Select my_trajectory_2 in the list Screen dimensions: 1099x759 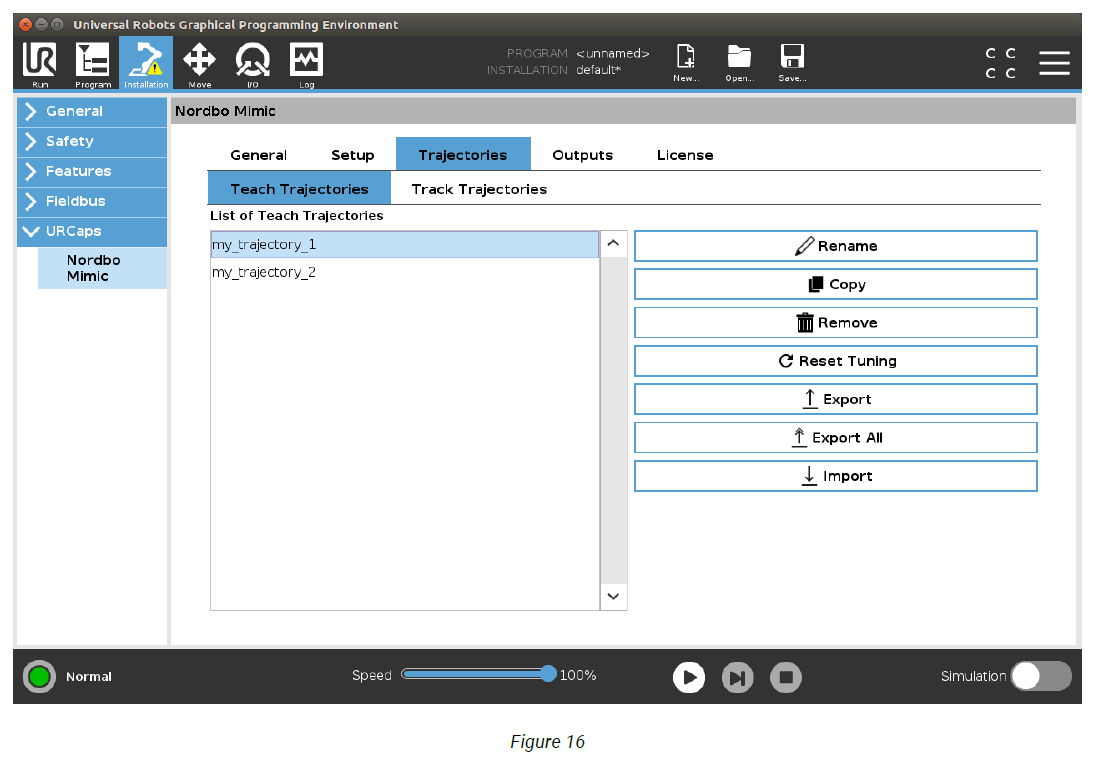404,272
